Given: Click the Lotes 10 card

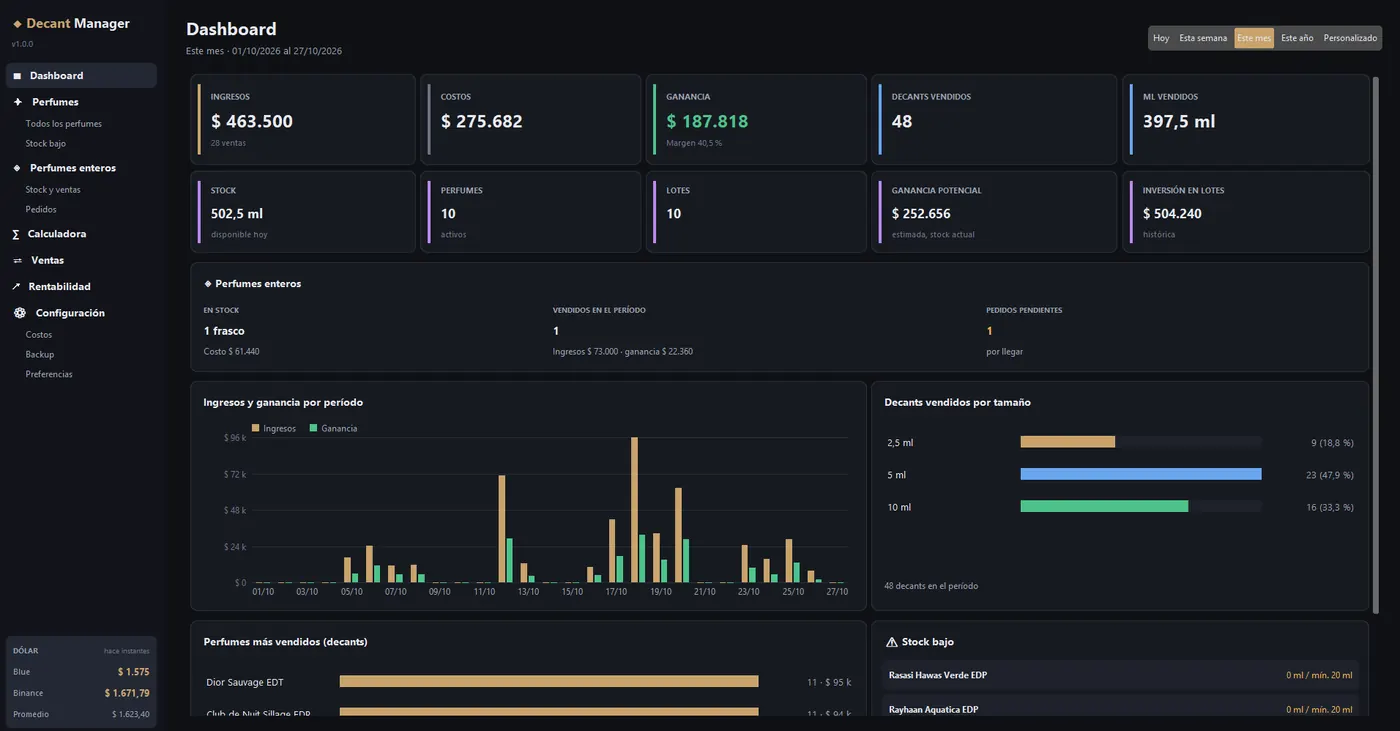Looking at the screenshot, I should click(757, 212).
